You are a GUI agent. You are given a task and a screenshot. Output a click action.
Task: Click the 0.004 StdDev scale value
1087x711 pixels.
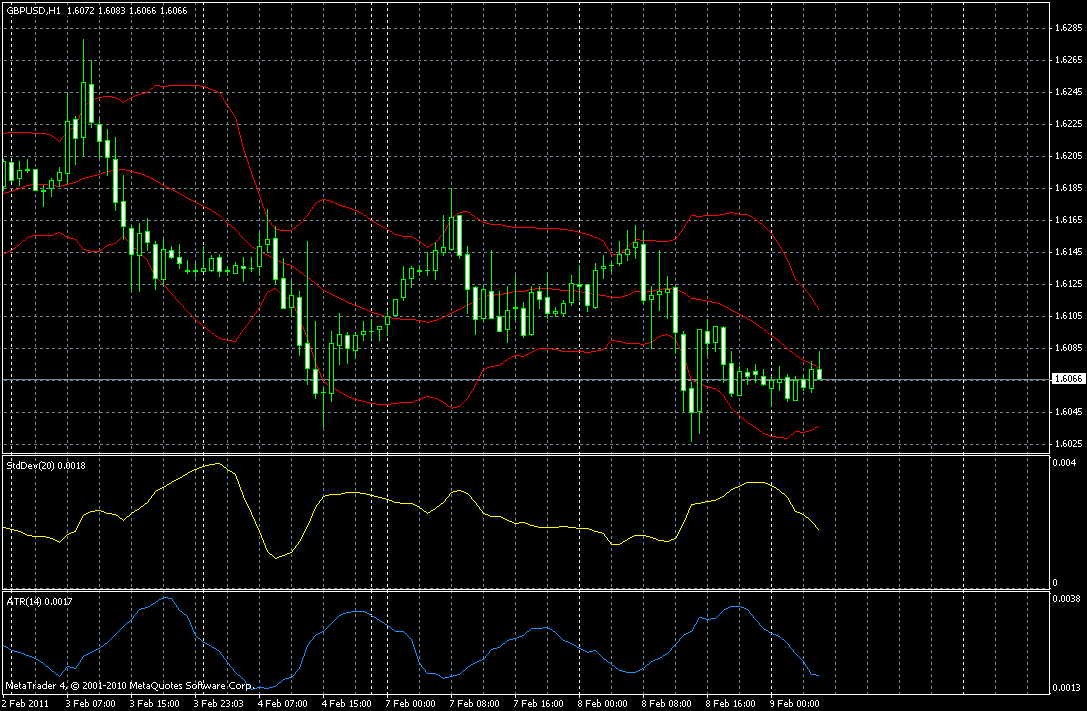coord(1063,462)
